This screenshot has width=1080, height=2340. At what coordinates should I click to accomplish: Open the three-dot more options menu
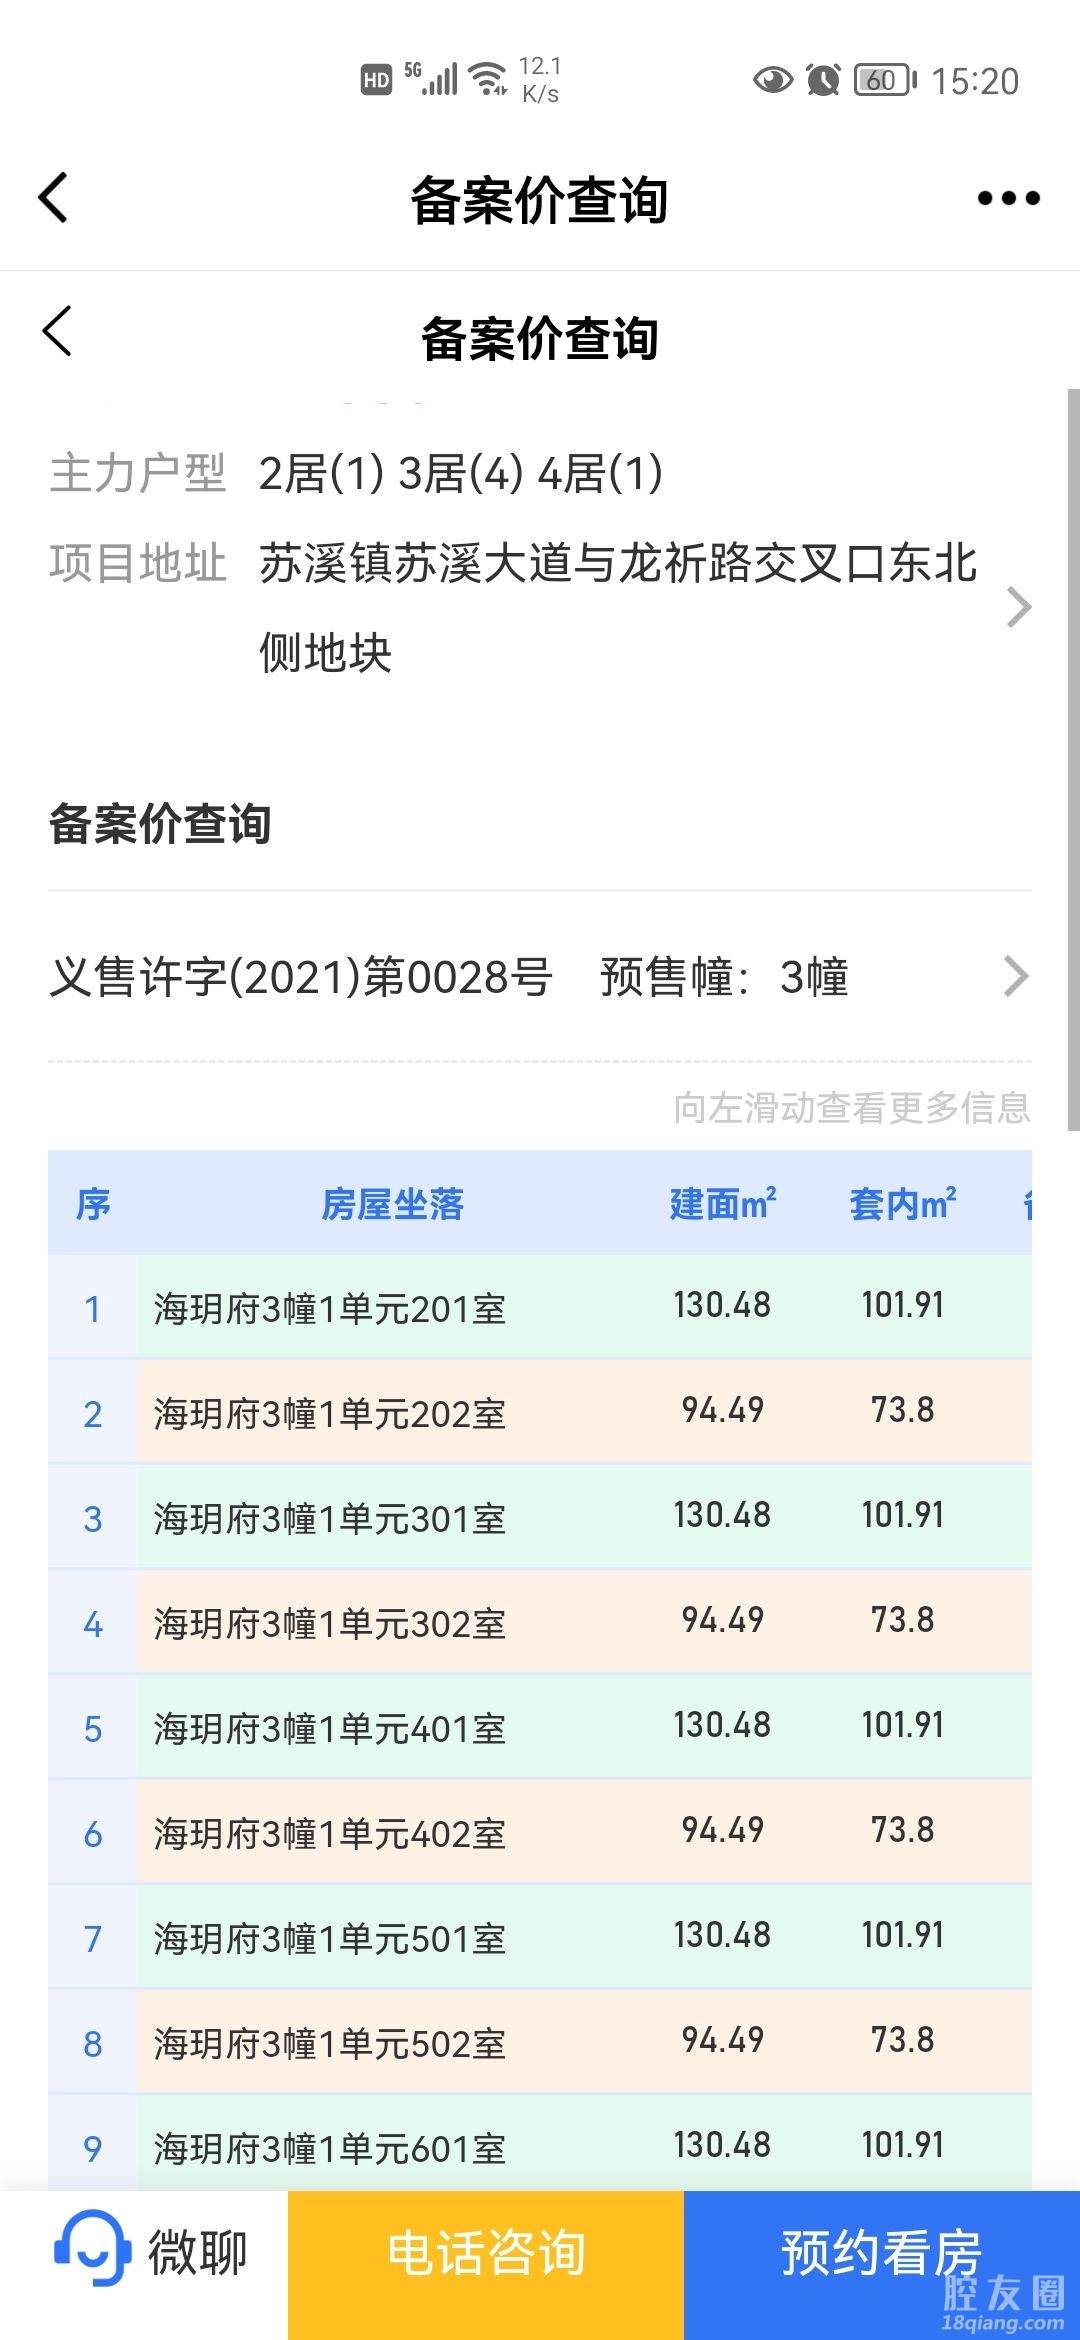pyautogui.click(x=1008, y=198)
